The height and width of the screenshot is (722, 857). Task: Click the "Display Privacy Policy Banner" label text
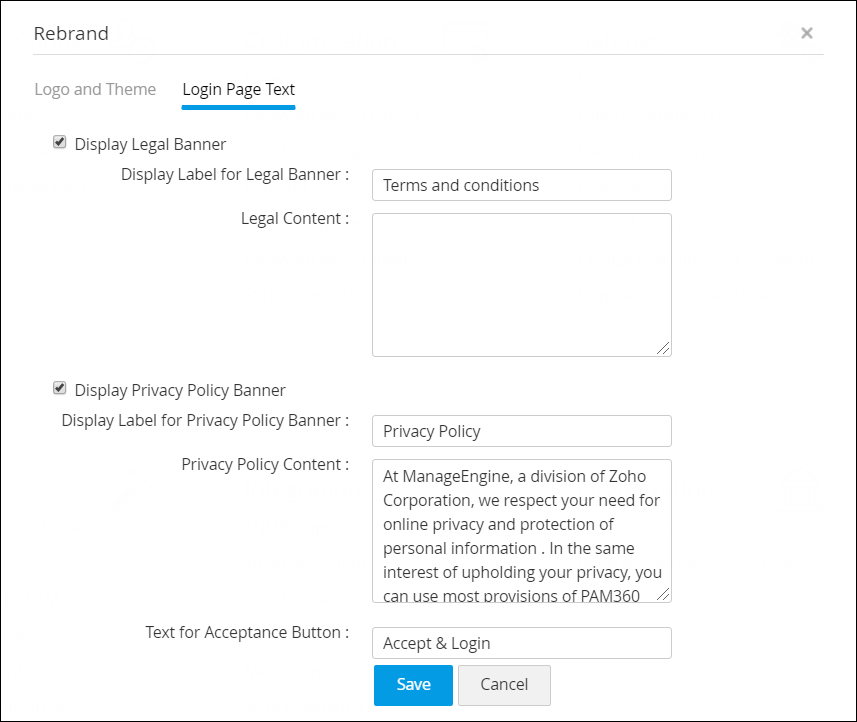click(x=180, y=390)
